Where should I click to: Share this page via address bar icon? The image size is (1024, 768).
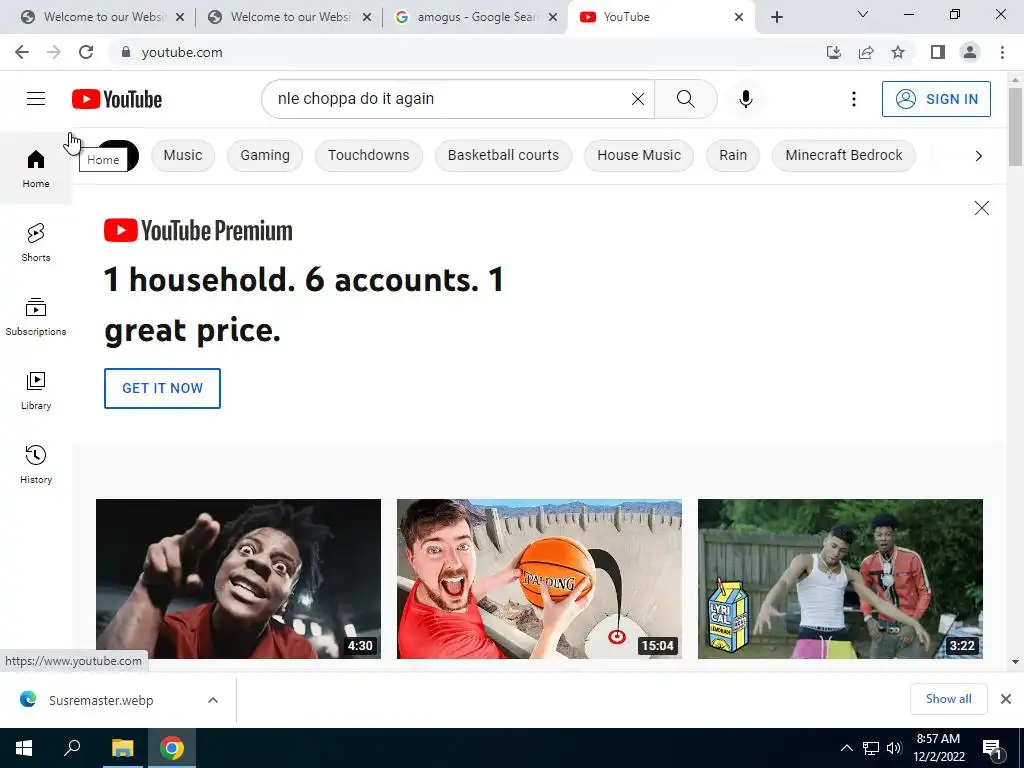click(866, 52)
